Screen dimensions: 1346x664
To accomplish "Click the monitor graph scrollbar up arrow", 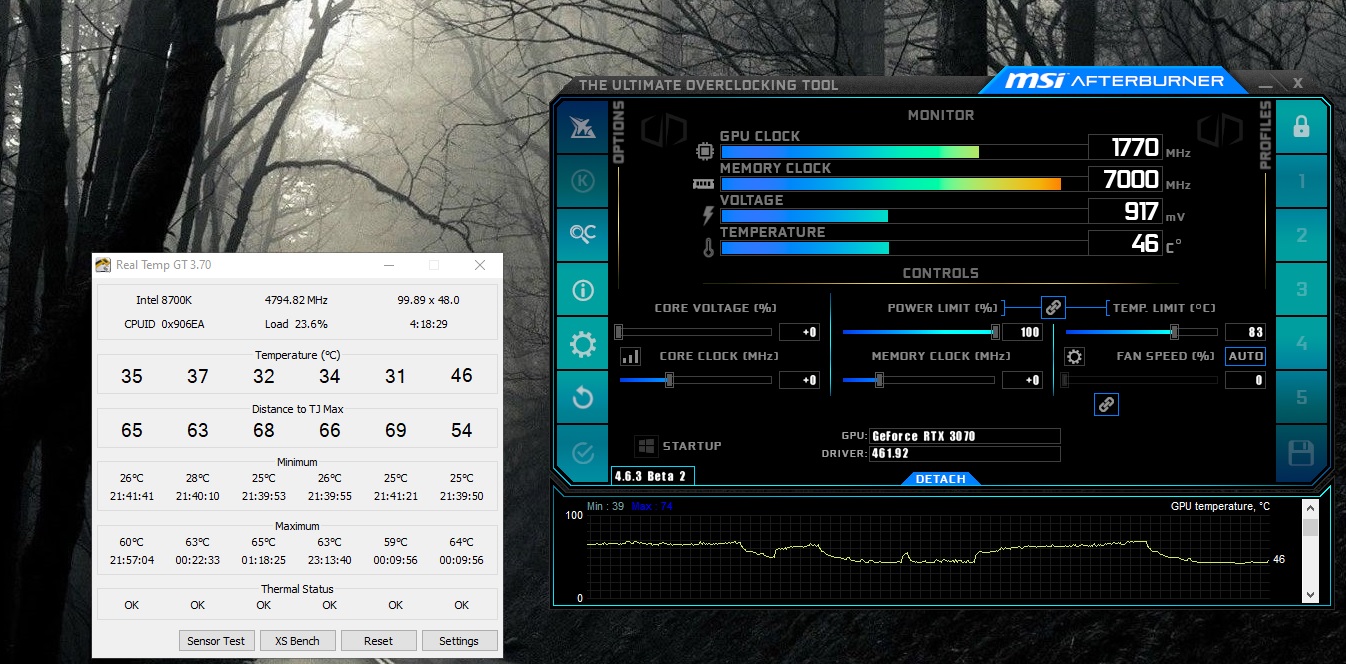I will [1310, 508].
